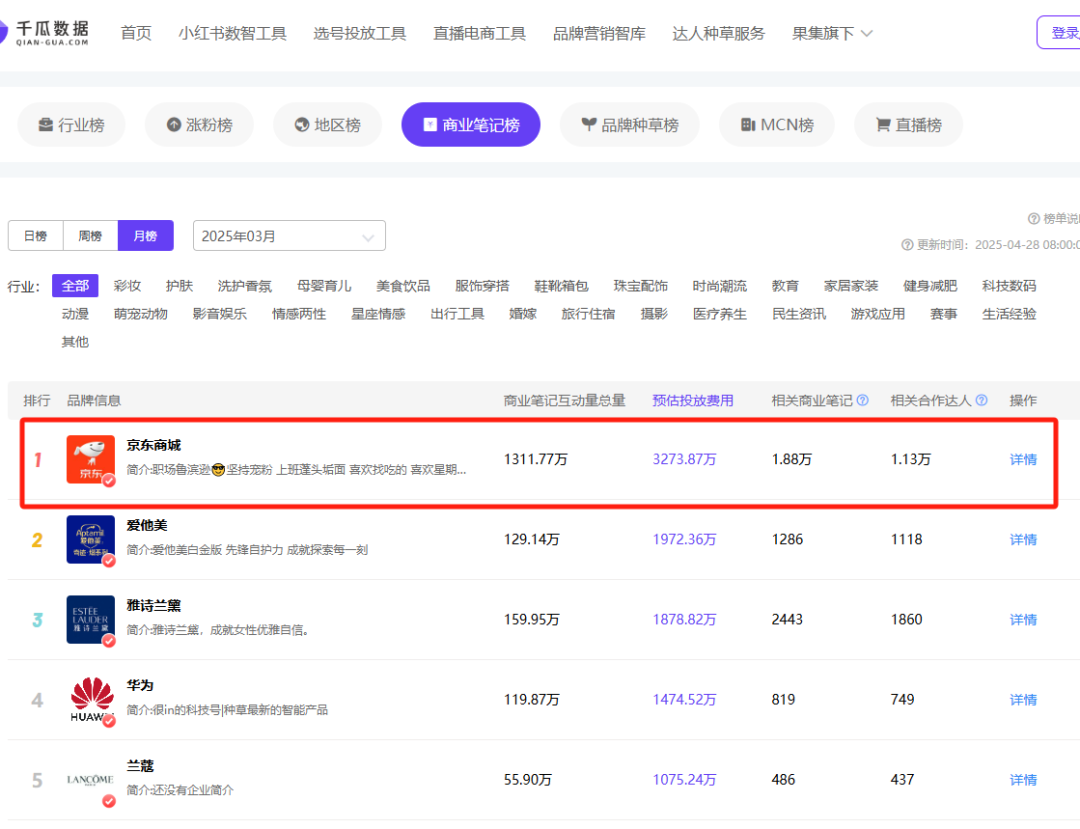Open 小红书数智工具 in top navigation
Image resolution: width=1080 pixels, height=829 pixels.
[232, 33]
